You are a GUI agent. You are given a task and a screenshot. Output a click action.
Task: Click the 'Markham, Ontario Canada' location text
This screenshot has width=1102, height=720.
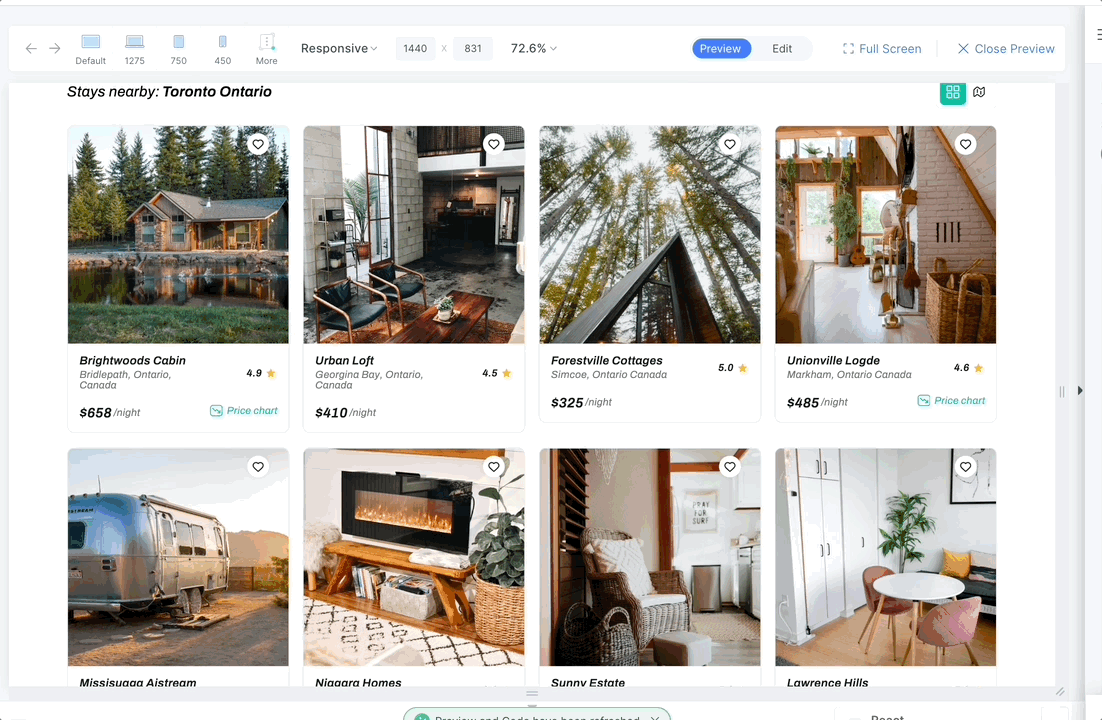click(849, 375)
